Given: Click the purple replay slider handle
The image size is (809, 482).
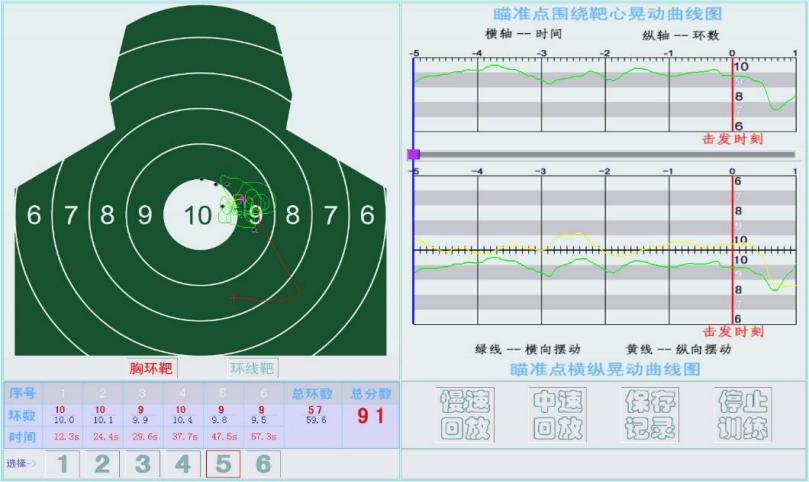Looking at the screenshot, I should (413, 154).
